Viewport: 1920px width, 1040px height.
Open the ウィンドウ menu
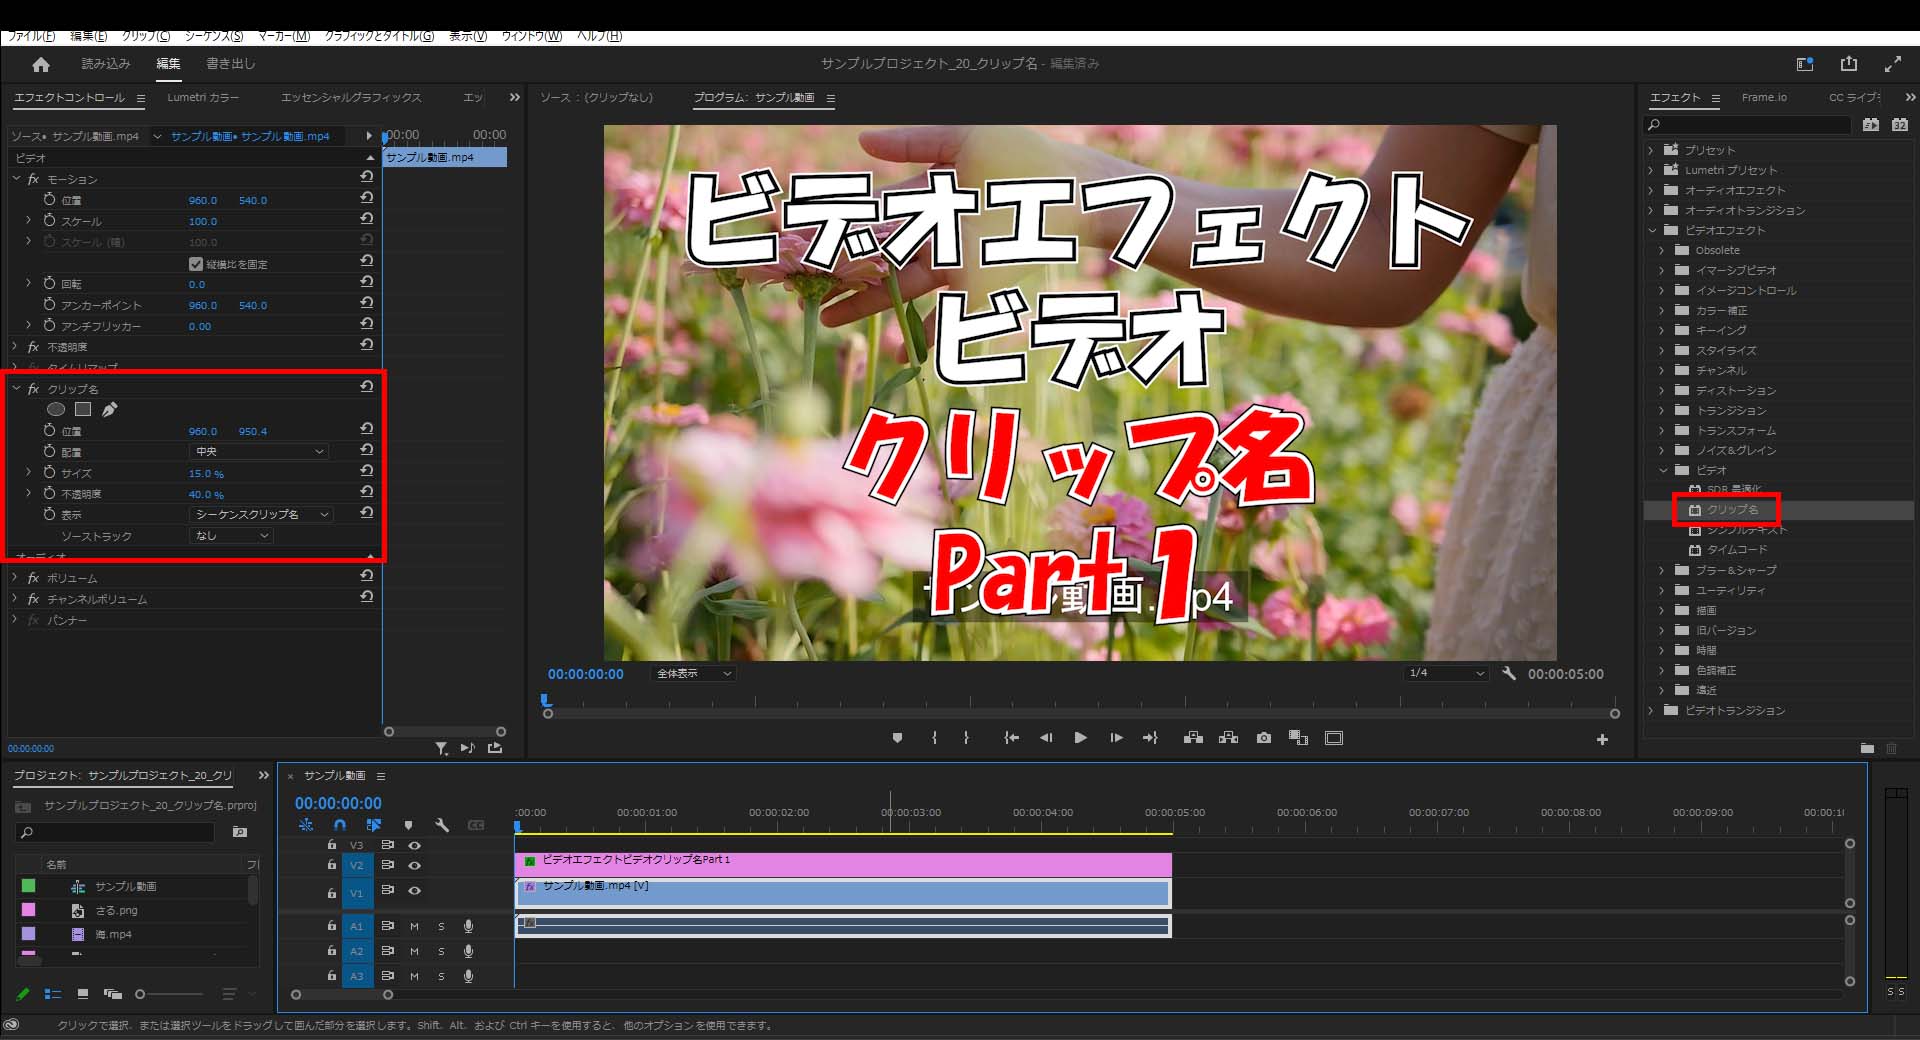pyautogui.click(x=531, y=36)
